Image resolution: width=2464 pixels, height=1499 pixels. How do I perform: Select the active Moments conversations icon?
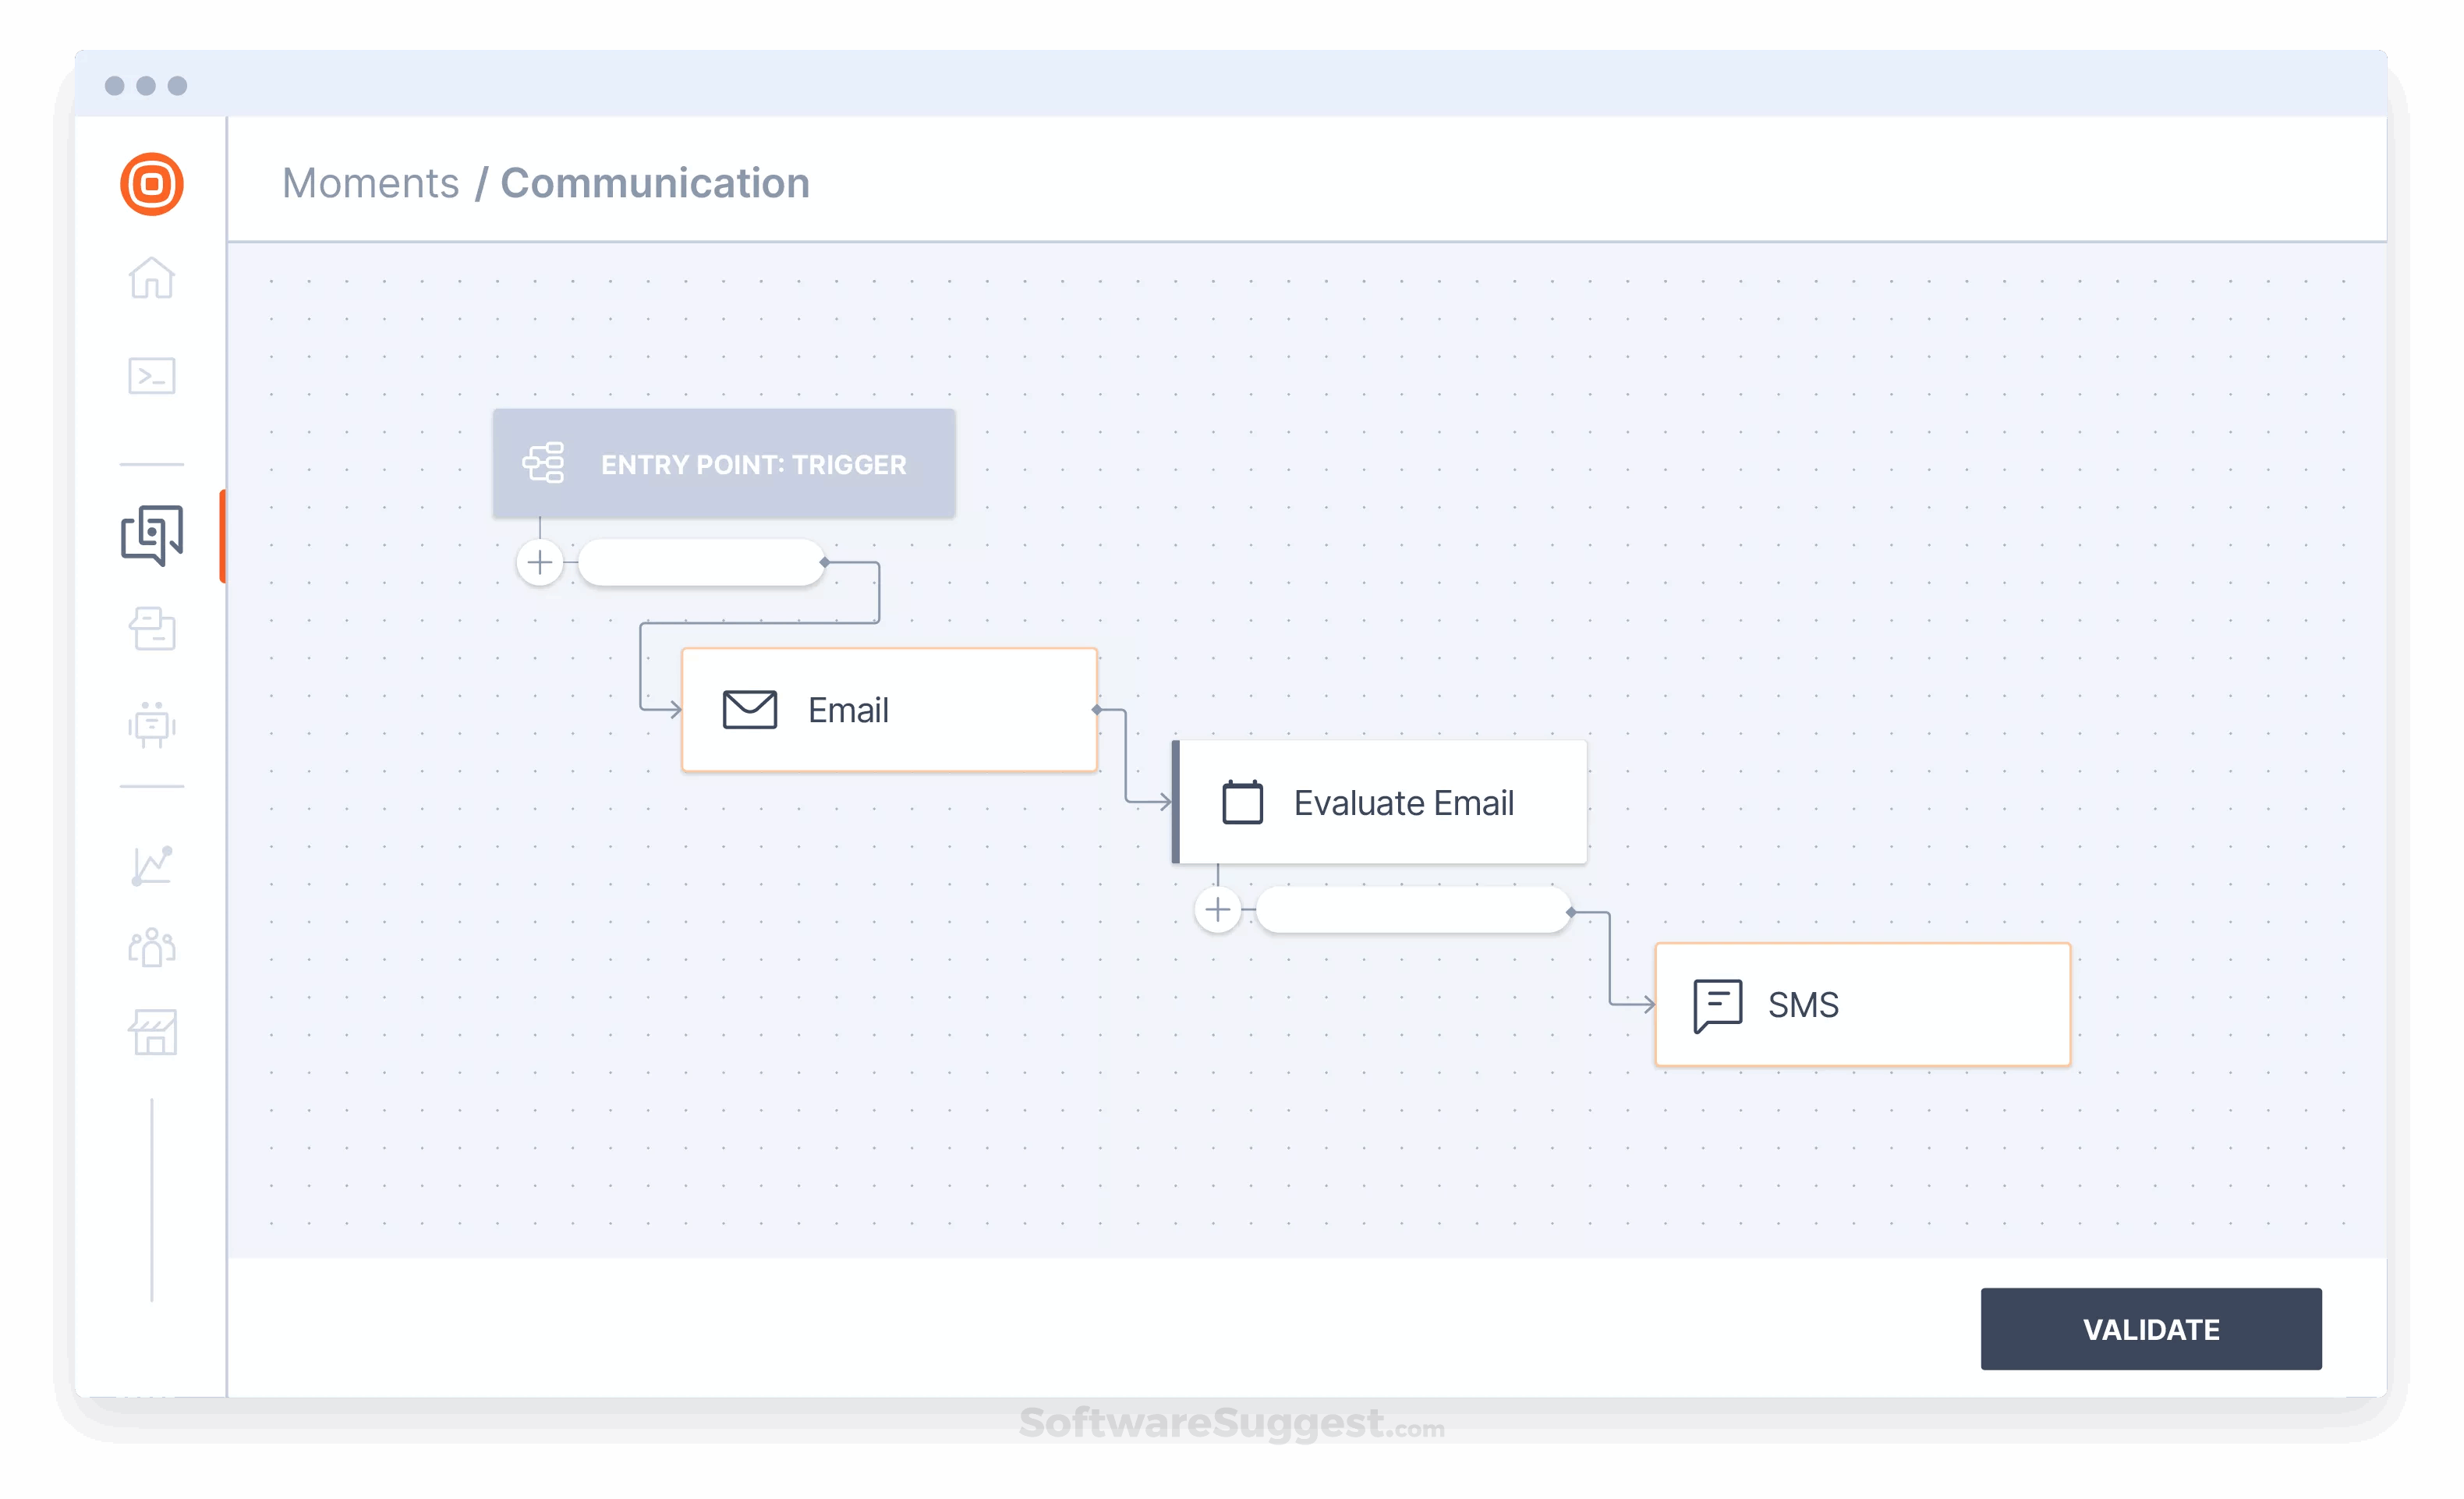pyautogui.click(x=151, y=535)
